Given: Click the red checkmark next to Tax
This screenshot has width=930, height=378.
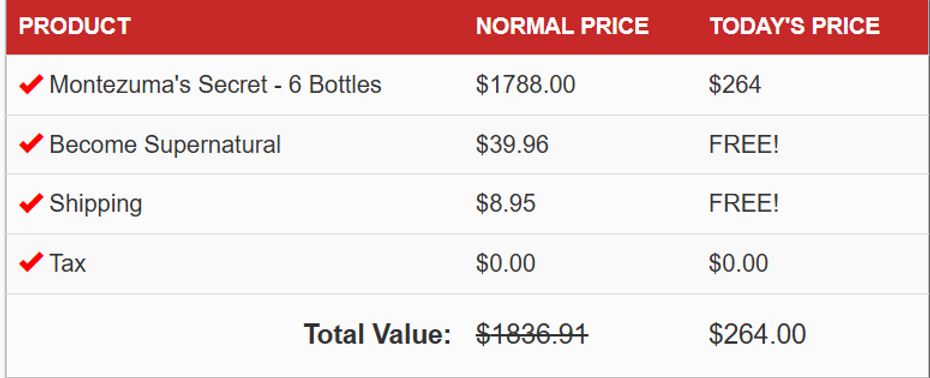Looking at the screenshot, I should (x=31, y=263).
